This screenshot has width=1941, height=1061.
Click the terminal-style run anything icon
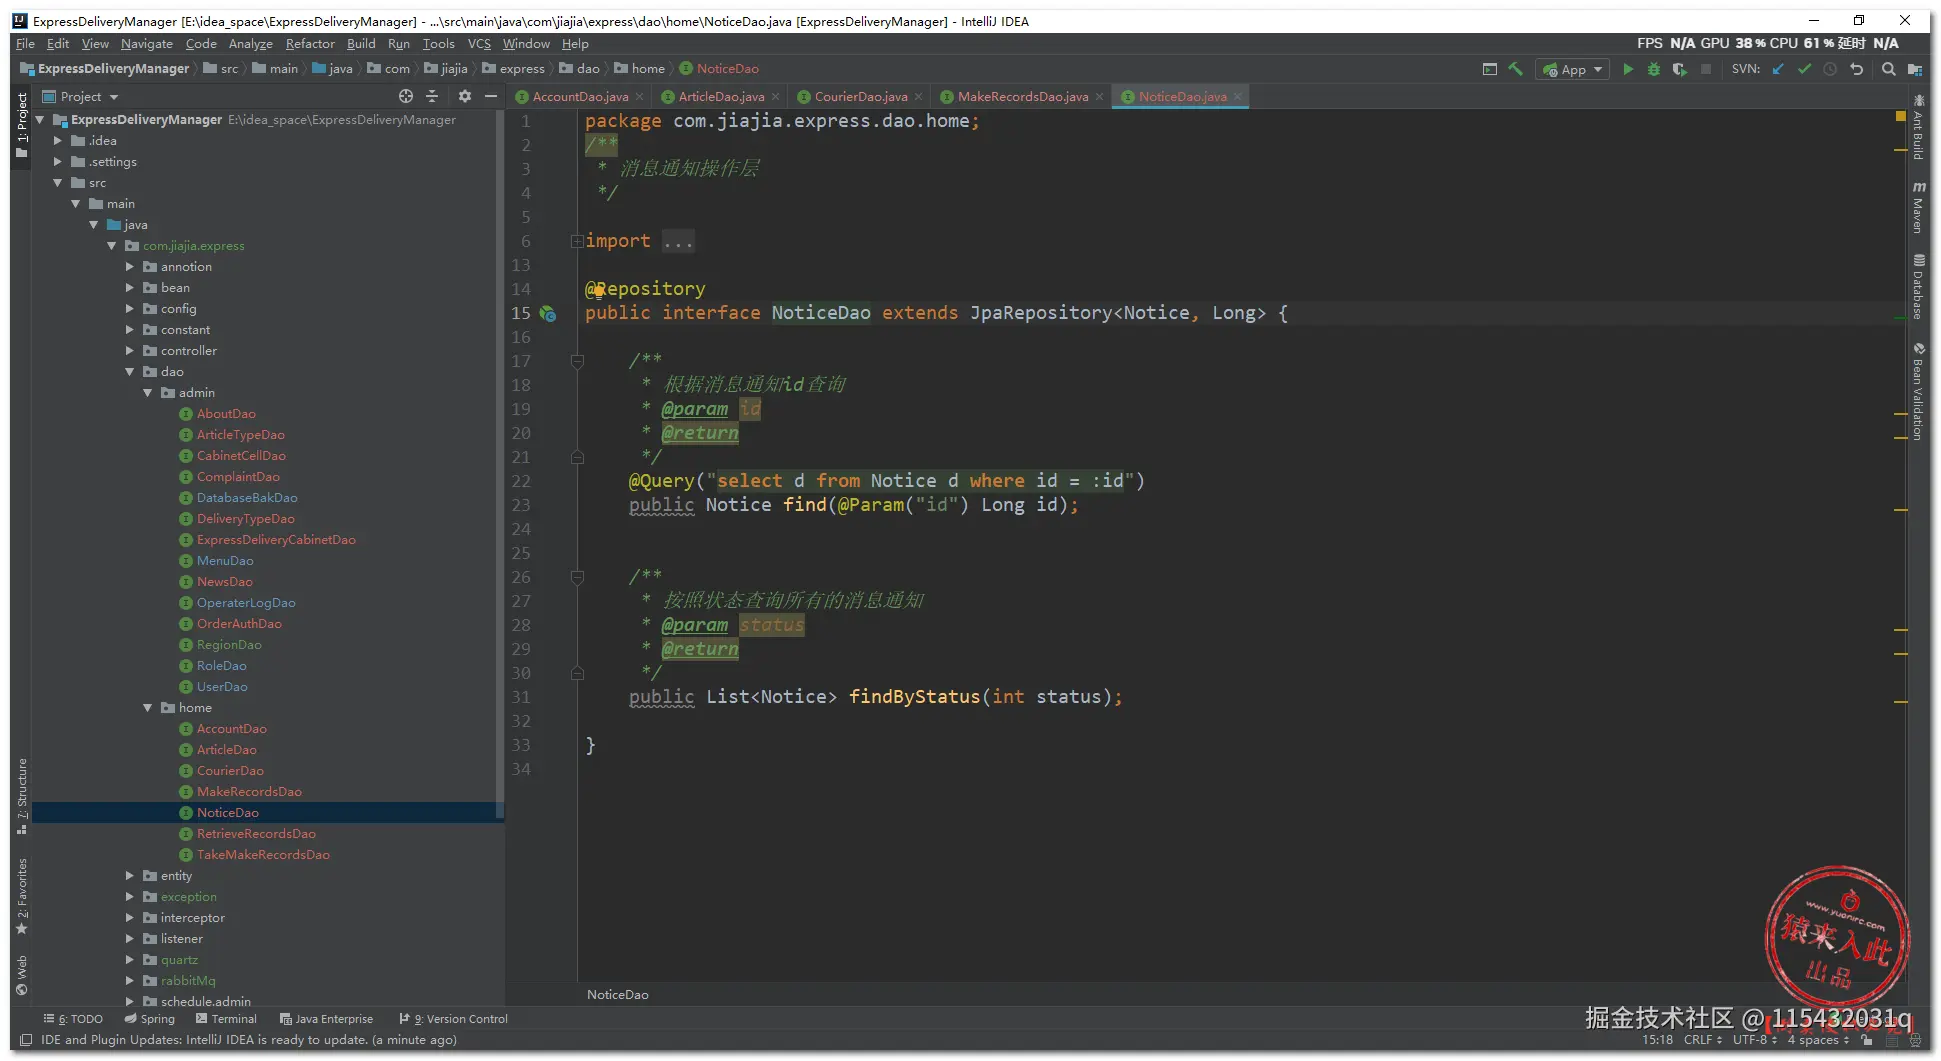point(1489,69)
